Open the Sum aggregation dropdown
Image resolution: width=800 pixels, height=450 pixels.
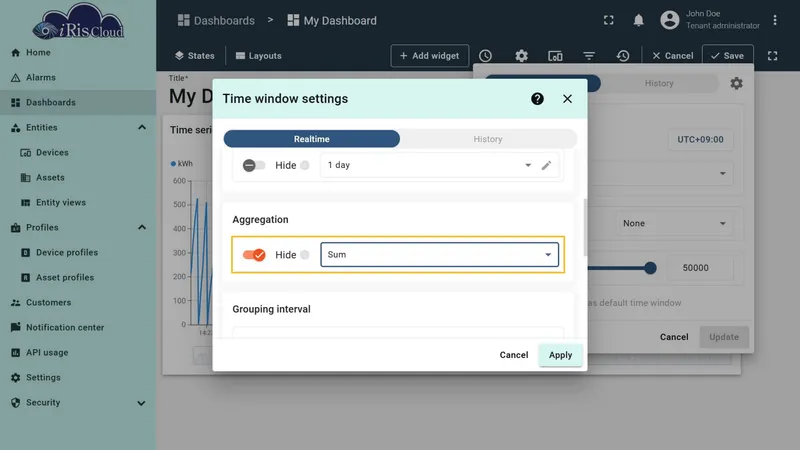point(439,255)
